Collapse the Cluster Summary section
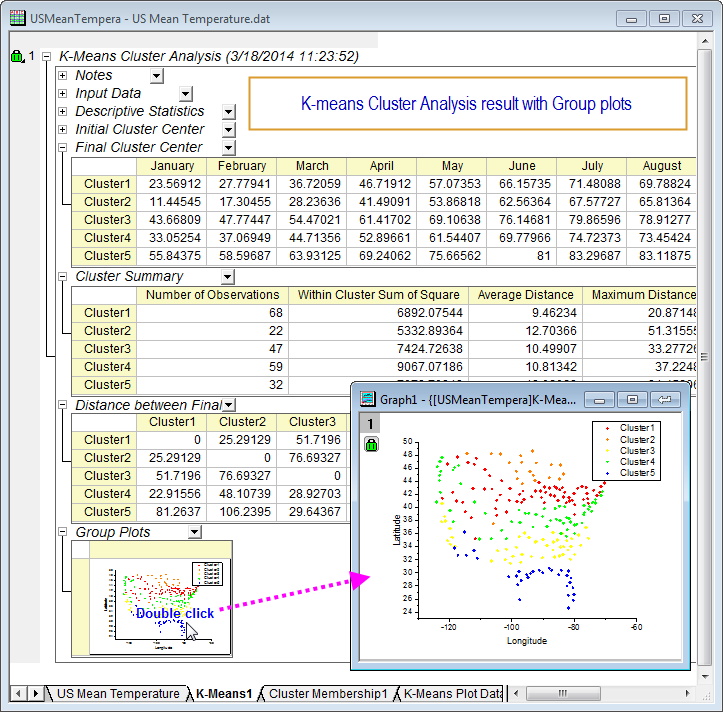This screenshot has width=723, height=712. pos(63,277)
